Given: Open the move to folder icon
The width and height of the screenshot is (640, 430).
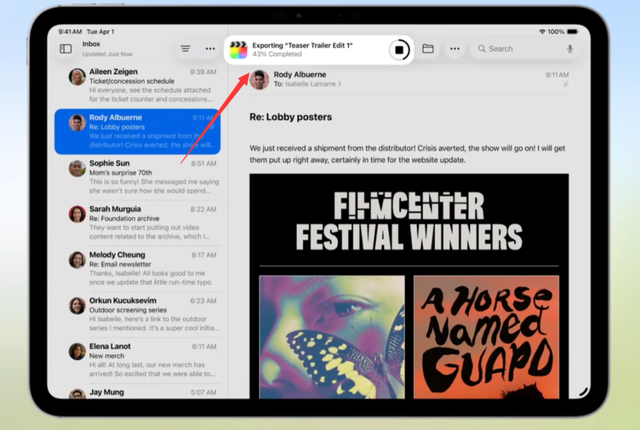Looking at the screenshot, I should (428, 49).
